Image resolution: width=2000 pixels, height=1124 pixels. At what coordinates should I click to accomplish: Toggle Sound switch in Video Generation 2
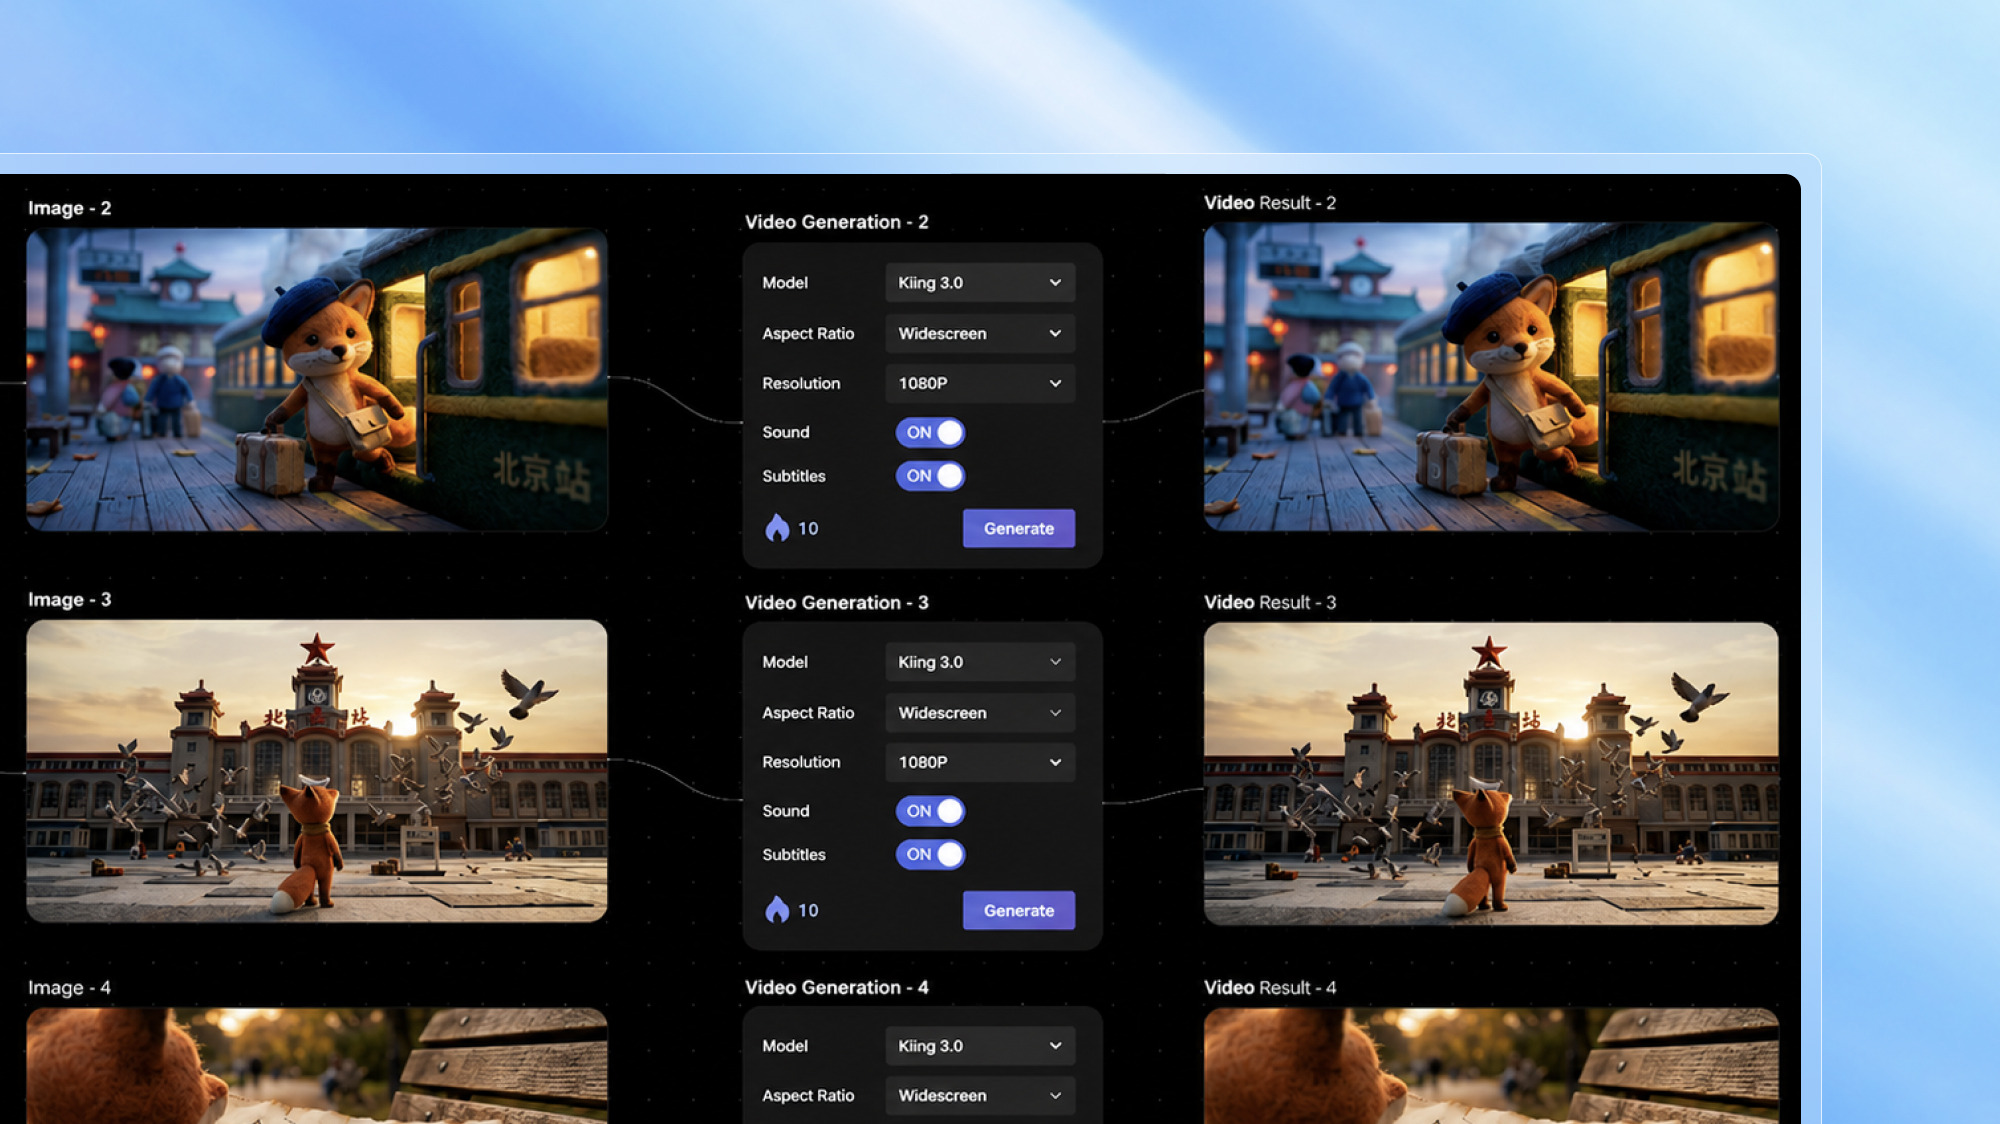coord(930,432)
